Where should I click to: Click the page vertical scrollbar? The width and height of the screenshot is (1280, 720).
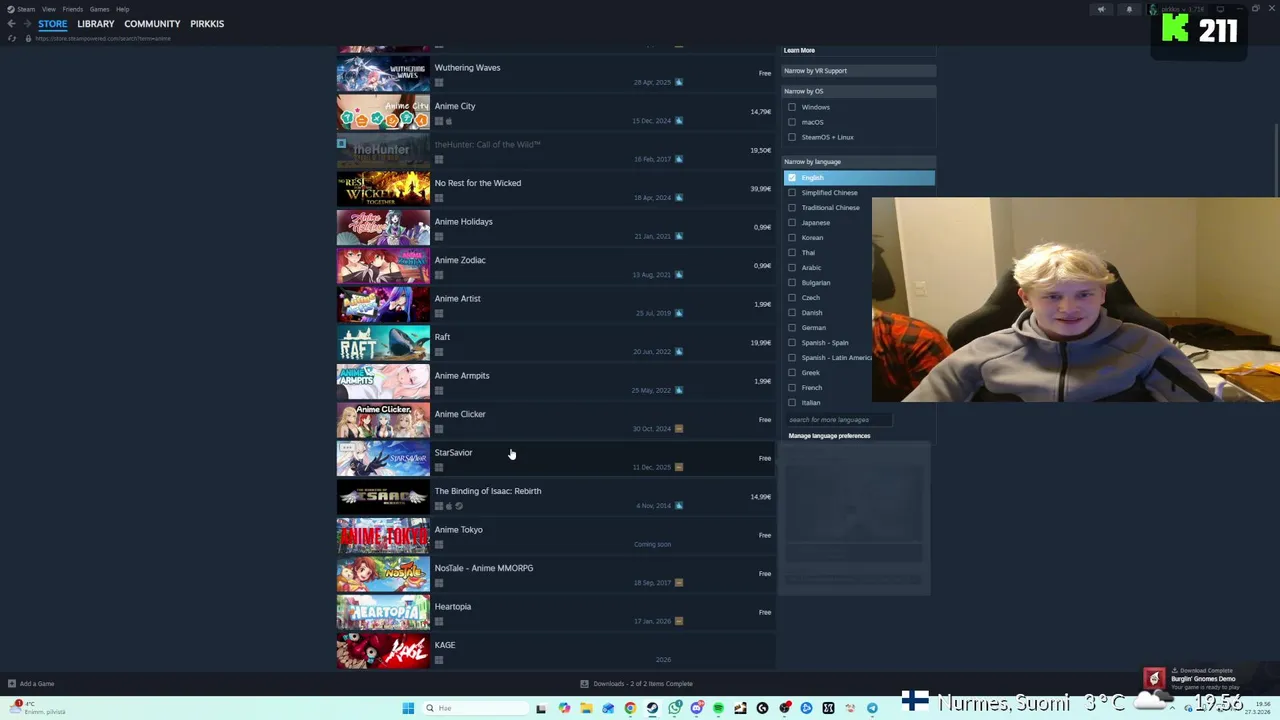click(x=1276, y=160)
